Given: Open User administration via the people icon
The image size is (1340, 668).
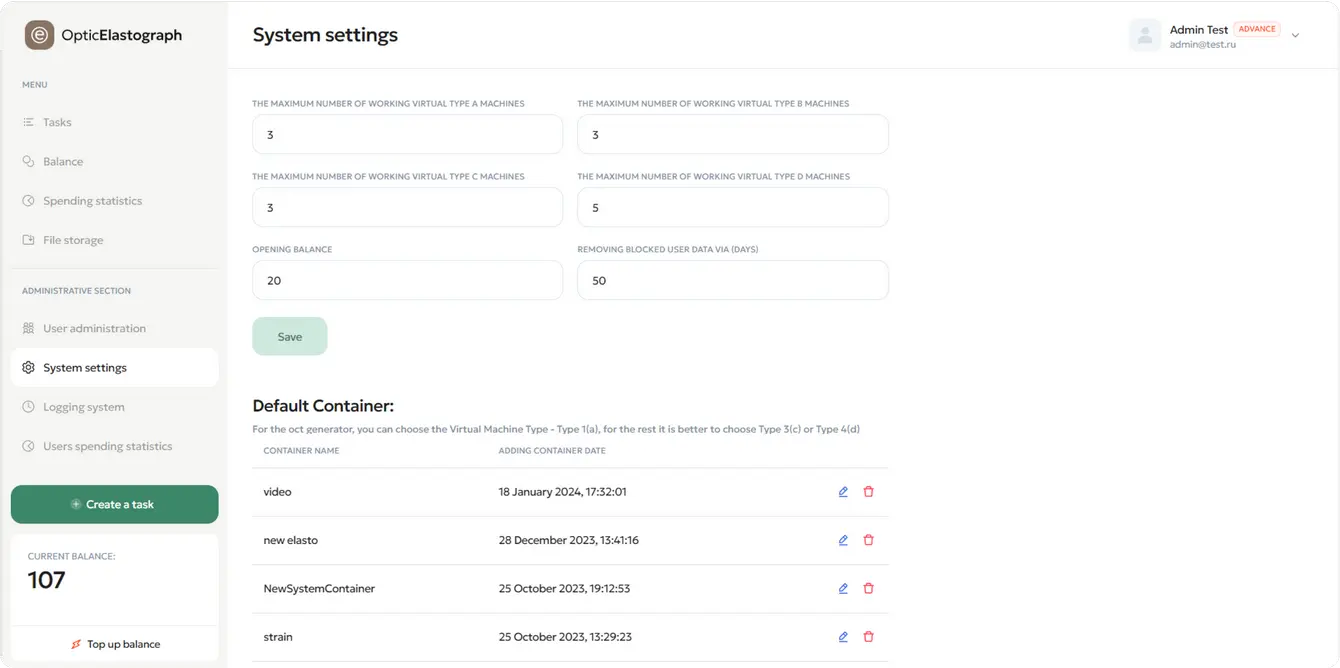Looking at the screenshot, I should click(27, 328).
